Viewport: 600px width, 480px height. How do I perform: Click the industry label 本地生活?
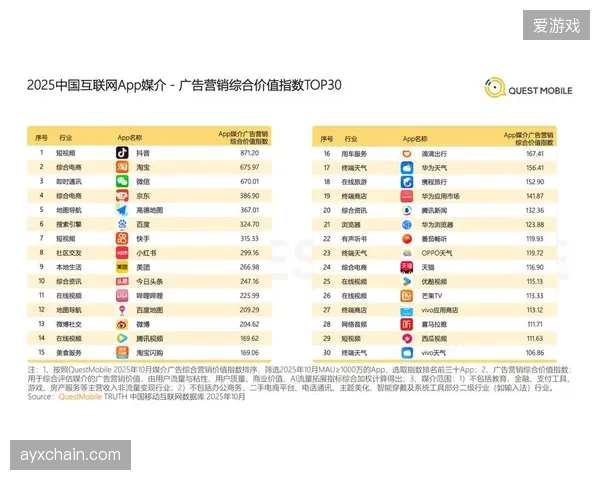(x=69, y=267)
